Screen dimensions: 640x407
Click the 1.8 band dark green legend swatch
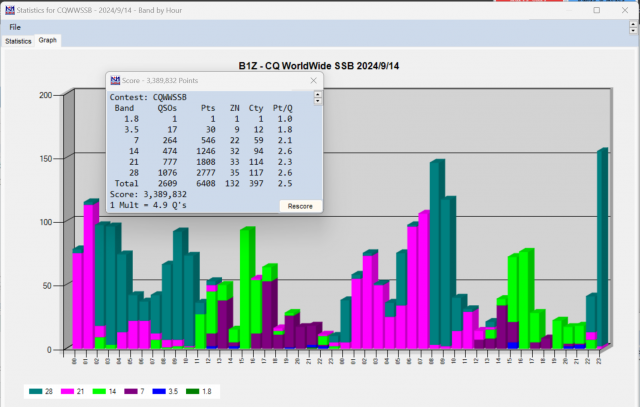pyautogui.click(x=192, y=391)
